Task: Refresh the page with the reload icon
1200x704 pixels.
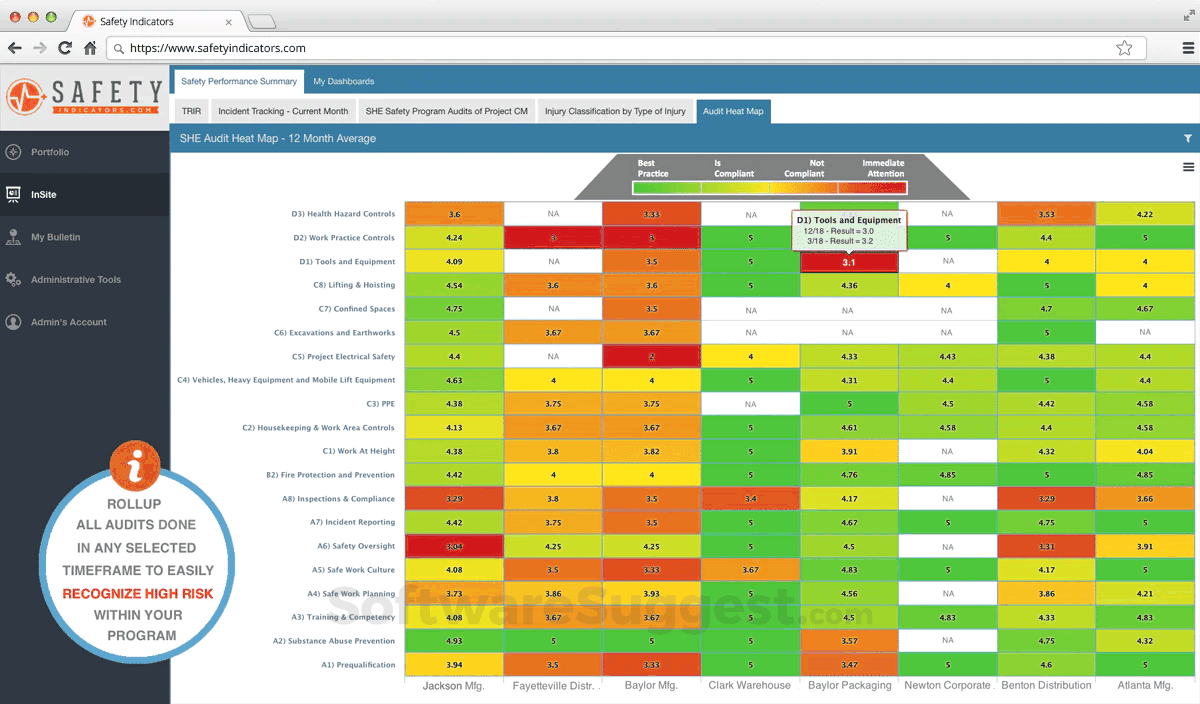Action: tap(65, 47)
